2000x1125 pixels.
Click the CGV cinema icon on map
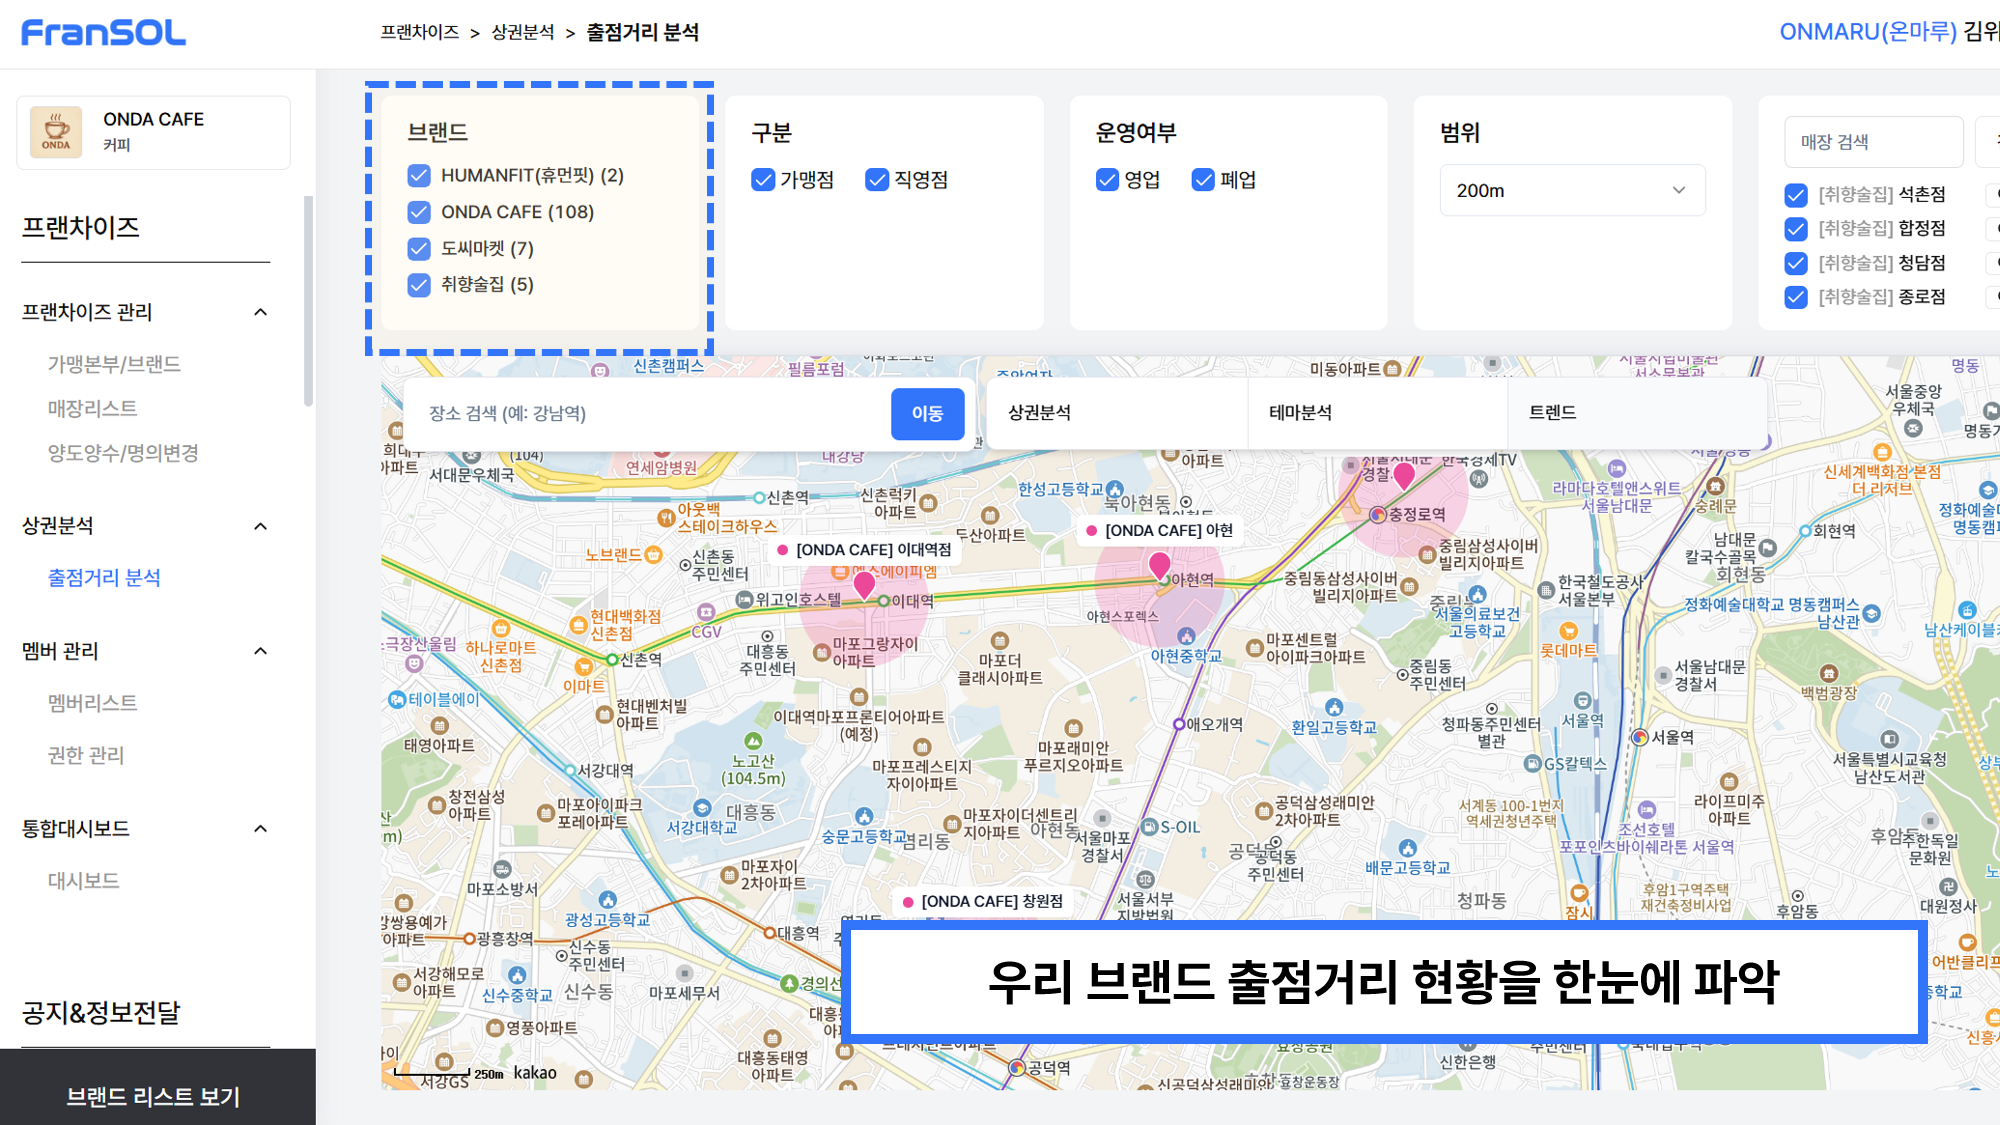(706, 611)
